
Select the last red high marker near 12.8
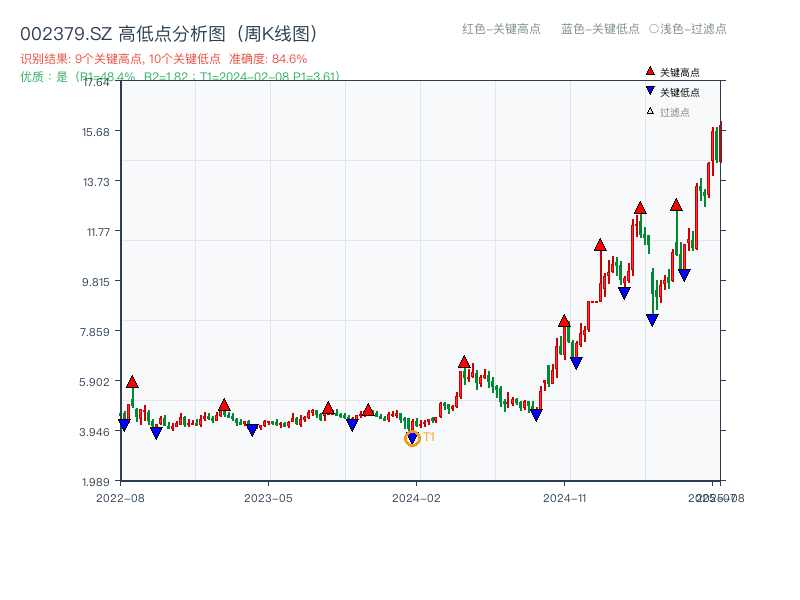click(676, 205)
